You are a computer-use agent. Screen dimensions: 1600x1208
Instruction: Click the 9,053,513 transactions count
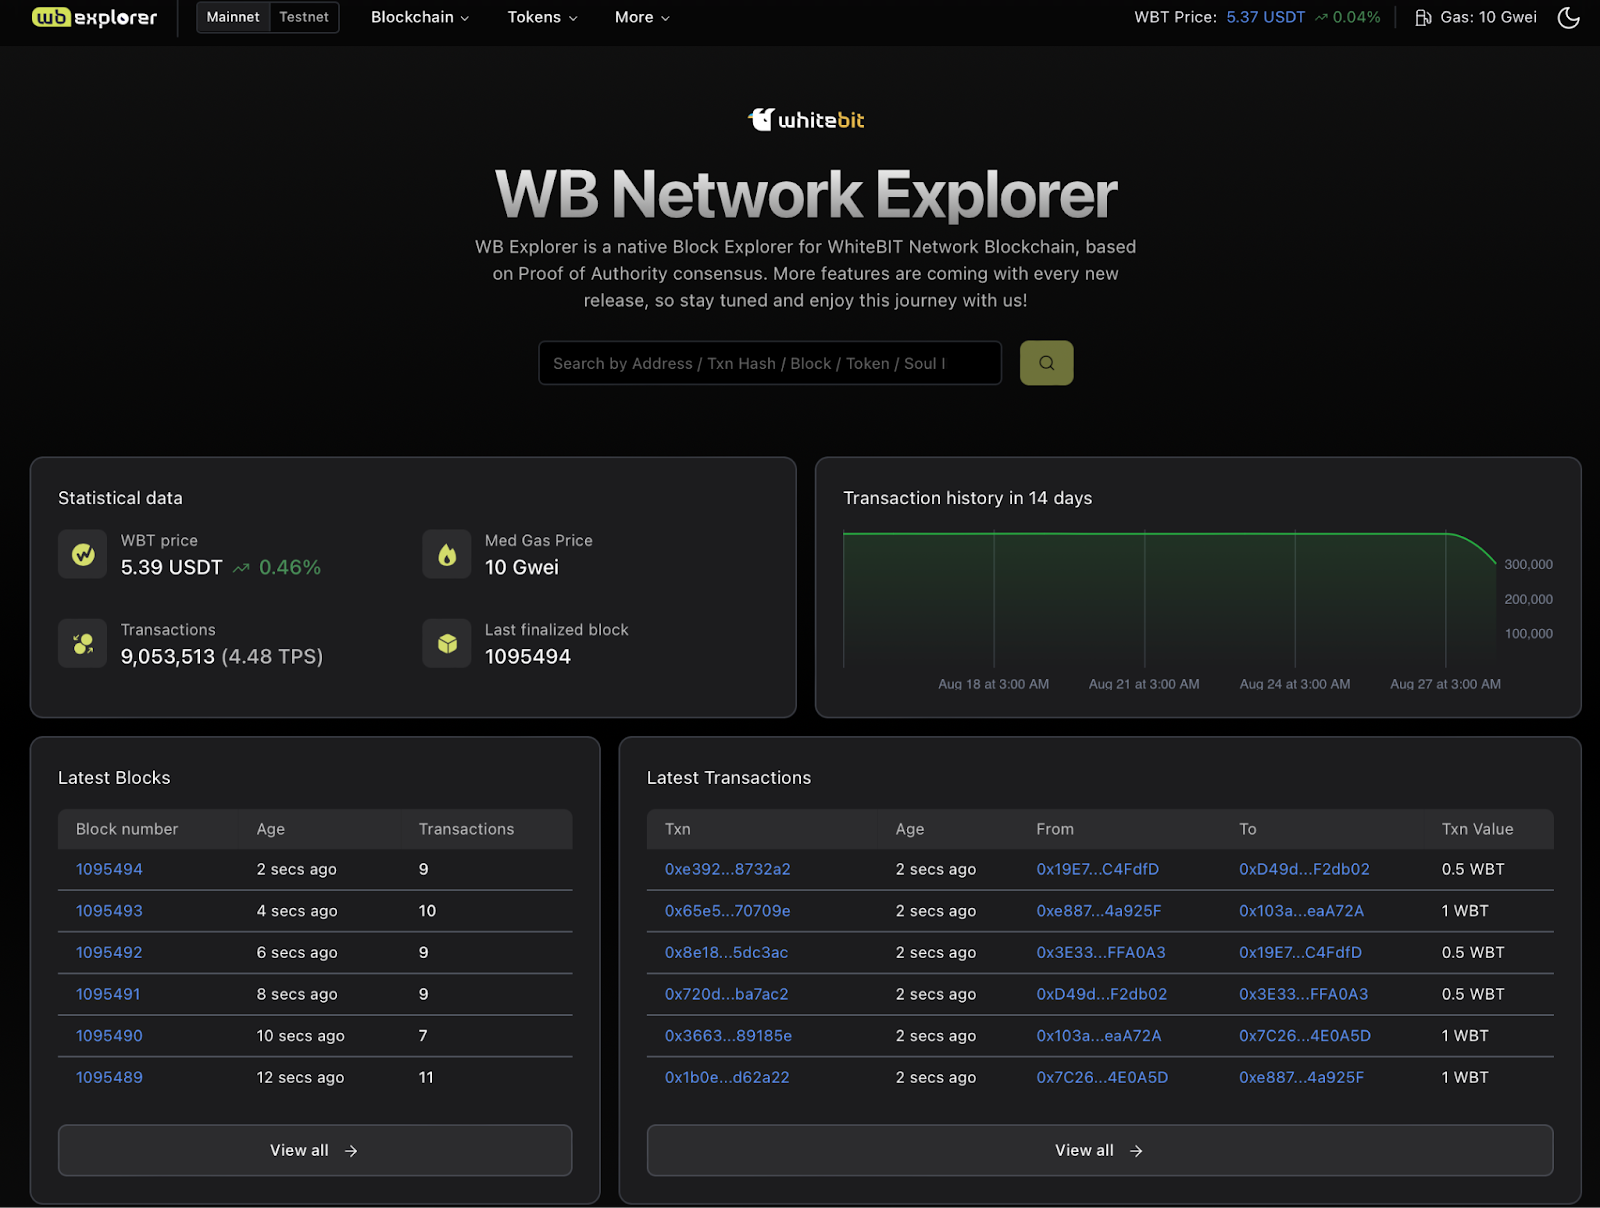tap(168, 657)
